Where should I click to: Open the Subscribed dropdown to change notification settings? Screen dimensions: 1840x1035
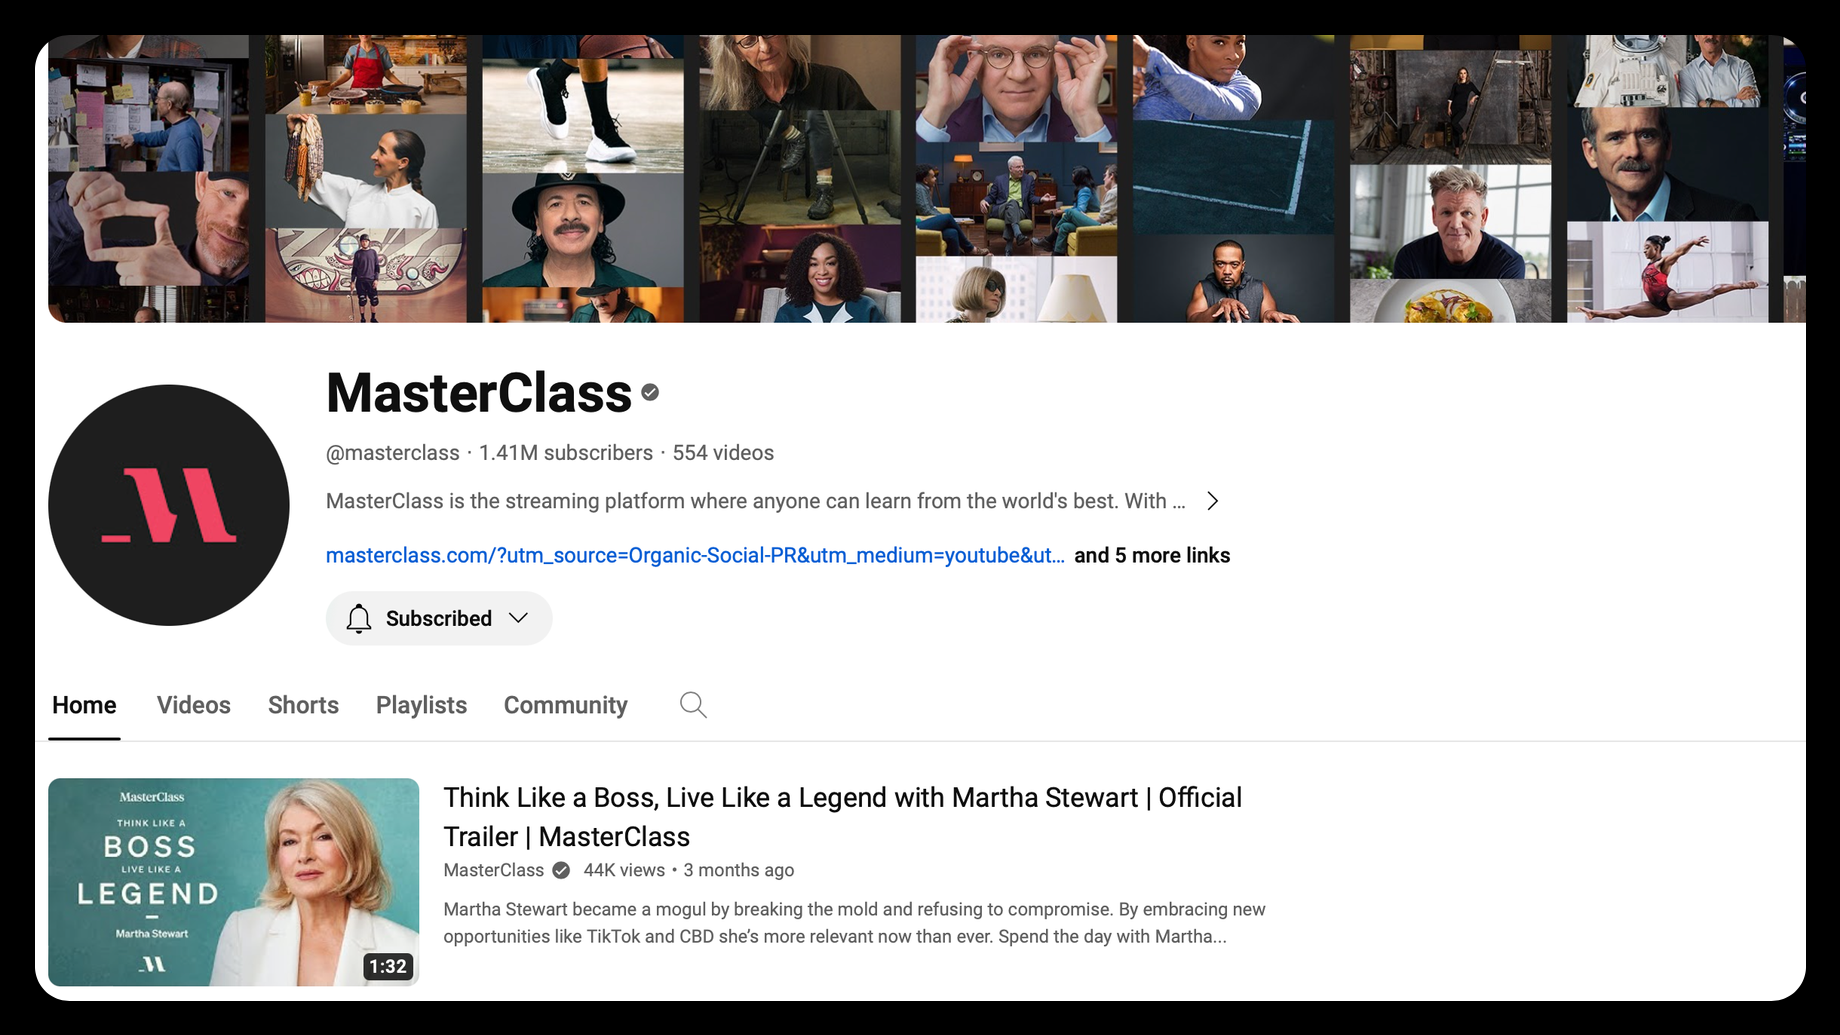tap(519, 618)
